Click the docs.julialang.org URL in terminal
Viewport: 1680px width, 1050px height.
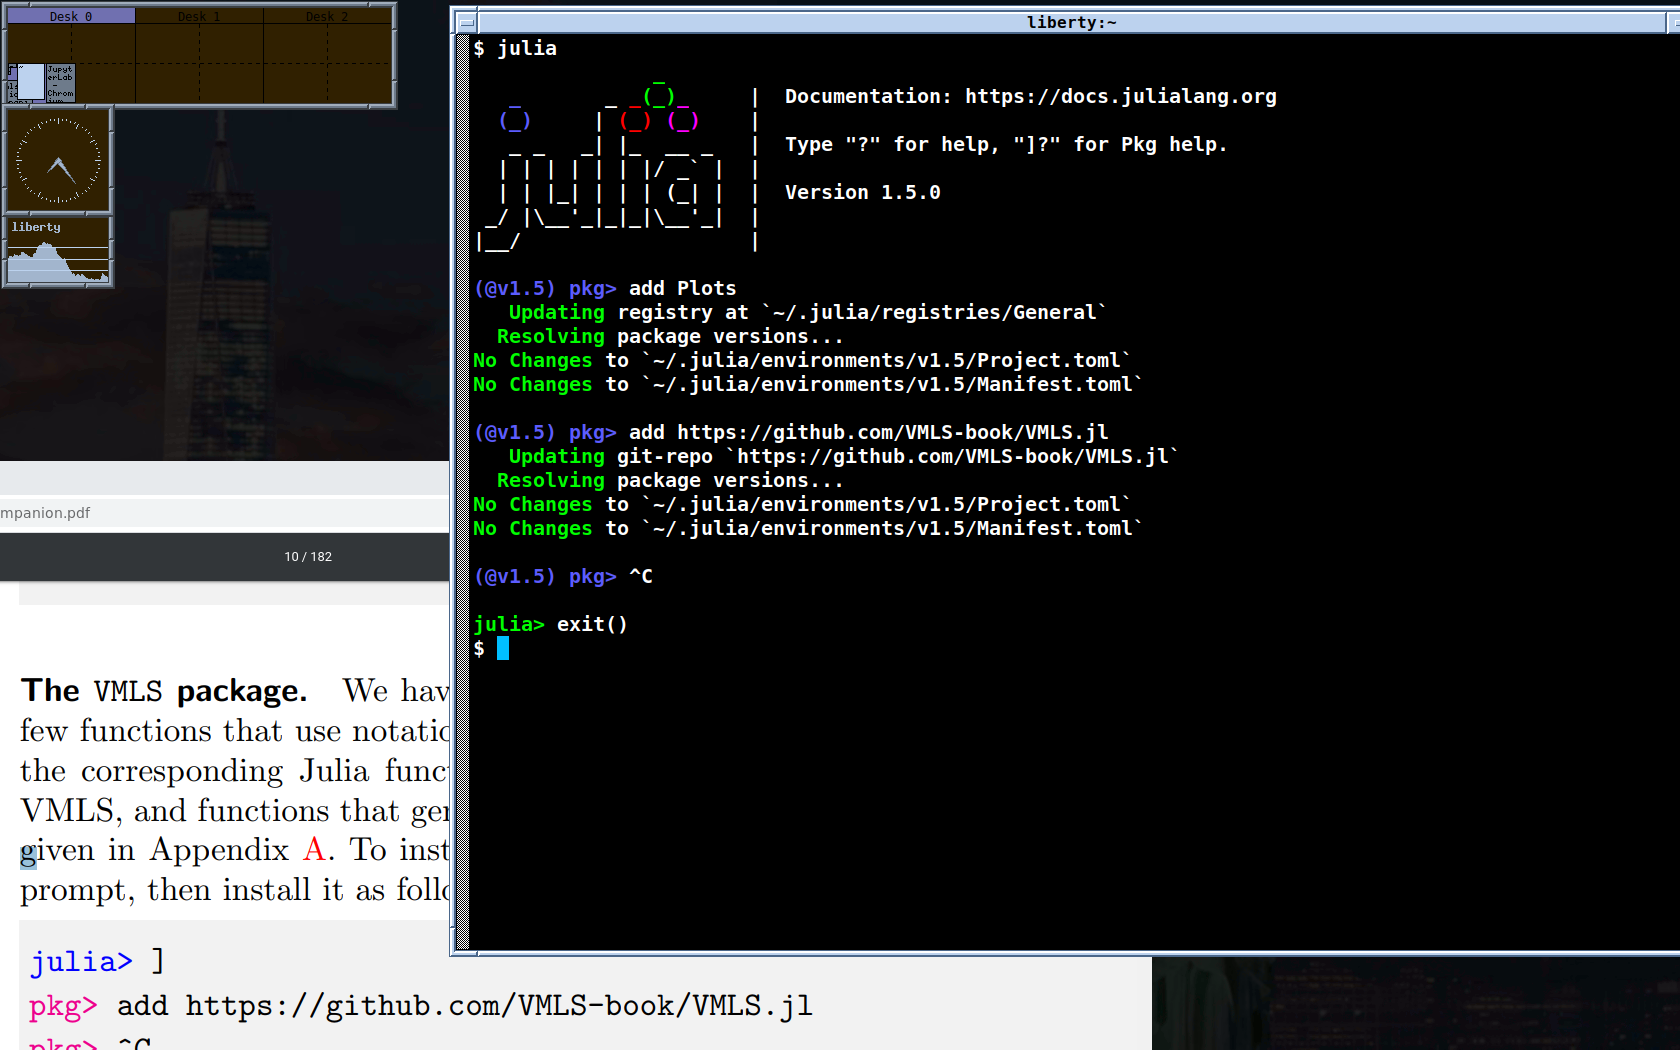pyautogui.click(x=1120, y=97)
